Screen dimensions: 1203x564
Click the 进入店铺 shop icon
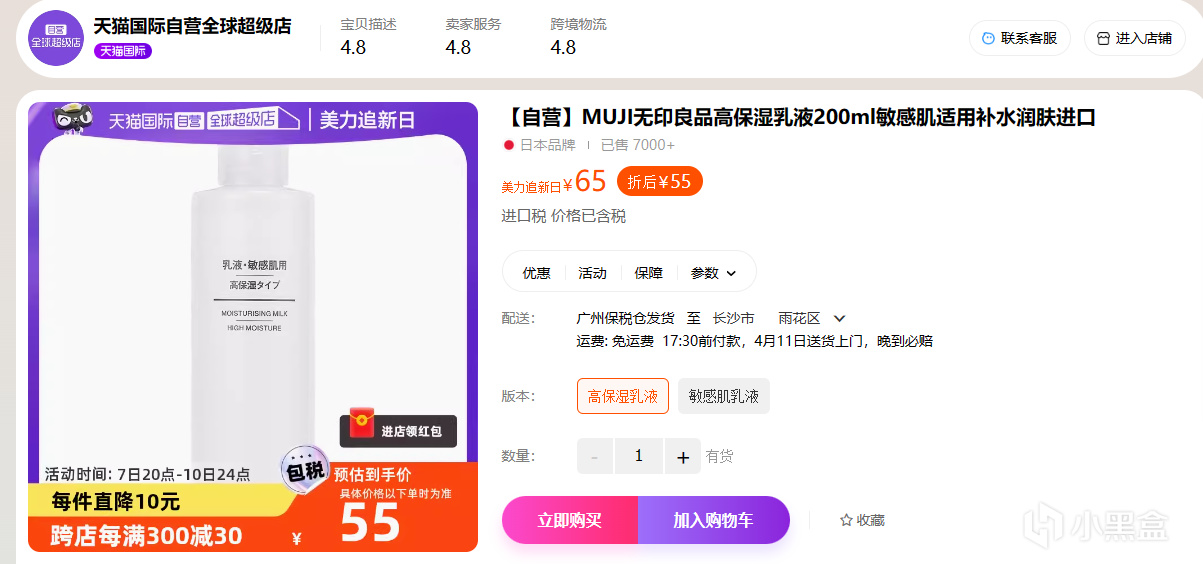point(1103,38)
